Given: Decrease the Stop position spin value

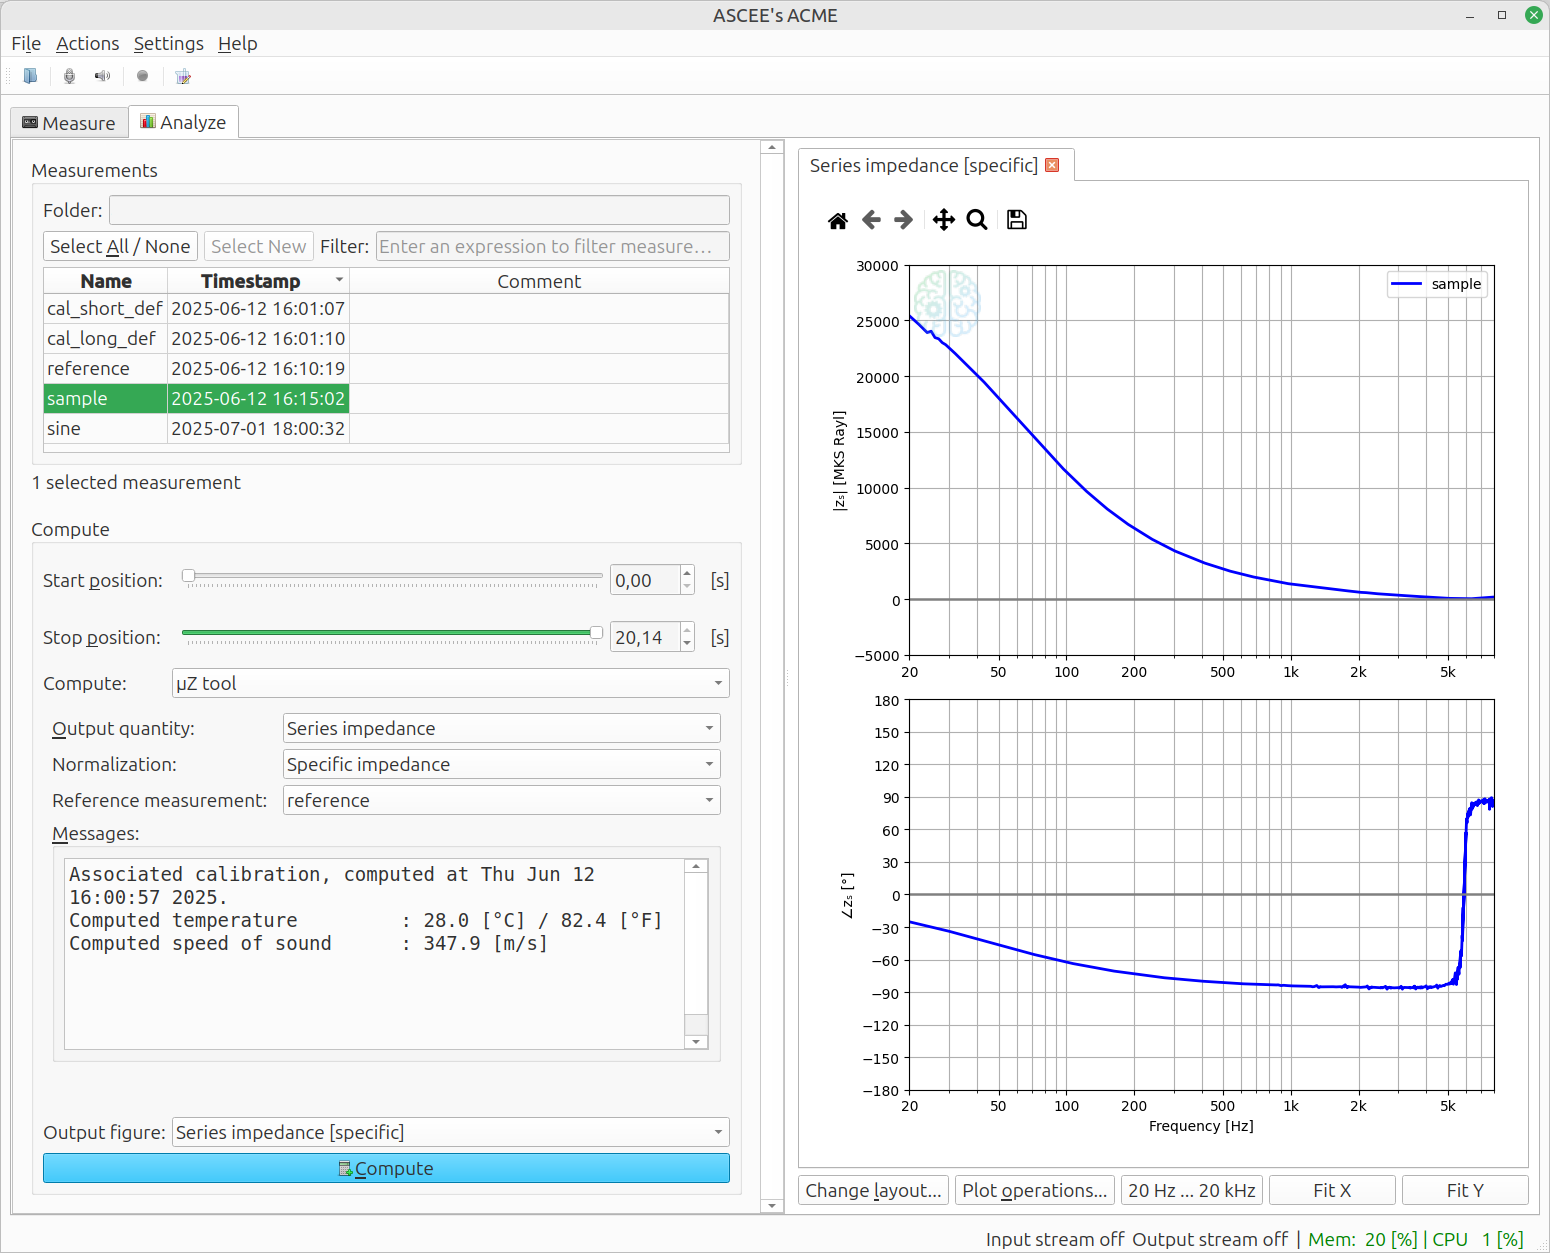Looking at the screenshot, I should coord(687,644).
